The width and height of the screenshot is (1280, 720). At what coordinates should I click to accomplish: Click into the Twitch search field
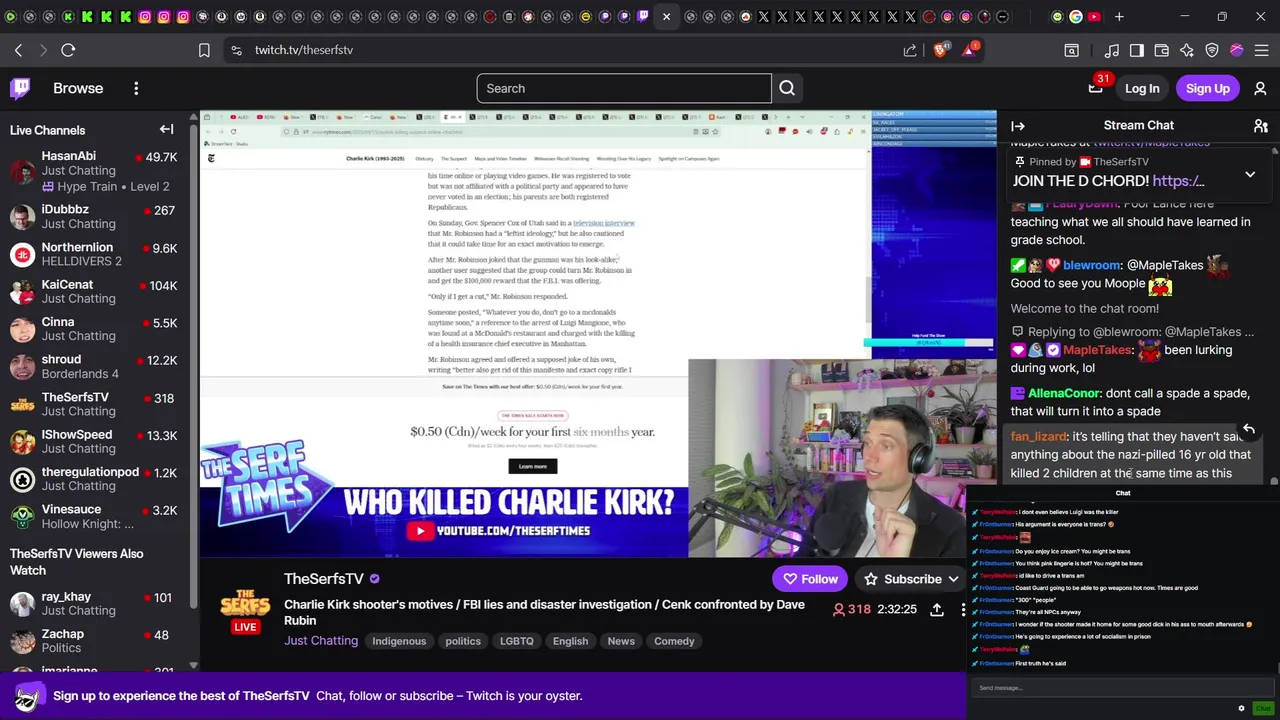click(x=624, y=88)
